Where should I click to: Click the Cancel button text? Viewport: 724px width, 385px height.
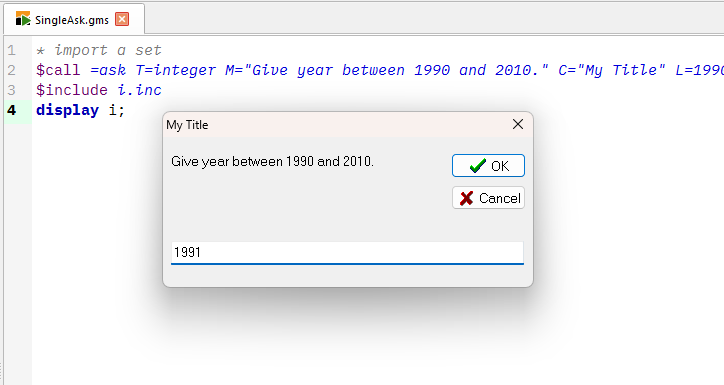click(500, 198)
